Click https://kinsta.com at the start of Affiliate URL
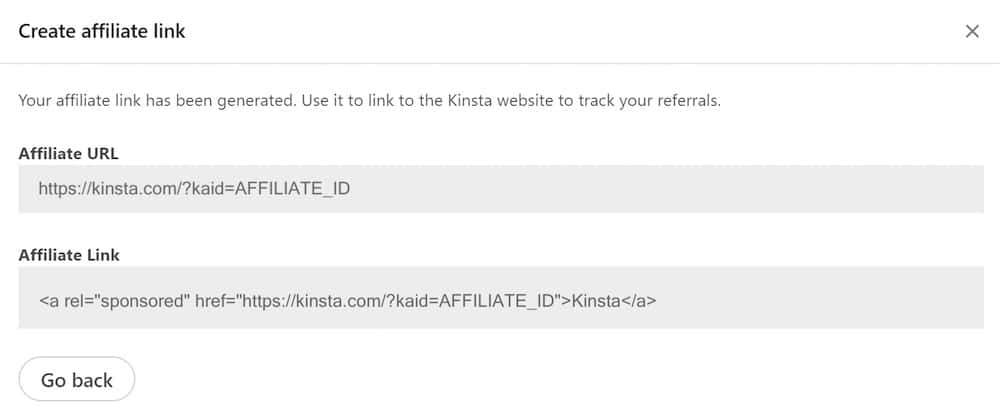 [x=100, y=189]
